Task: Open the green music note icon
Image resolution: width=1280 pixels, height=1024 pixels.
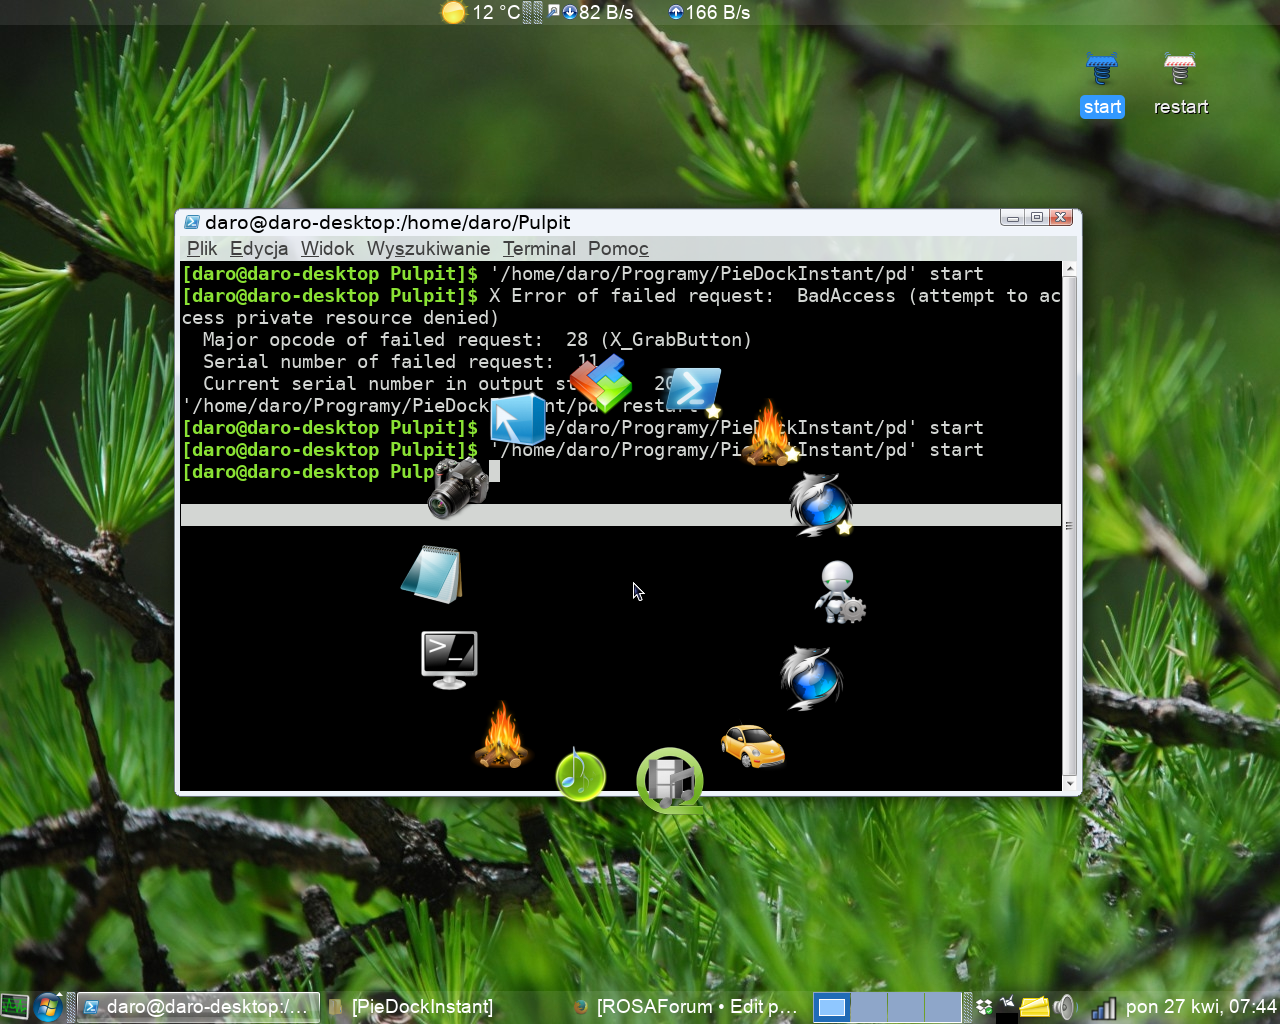Action: (x=581, y=776)
